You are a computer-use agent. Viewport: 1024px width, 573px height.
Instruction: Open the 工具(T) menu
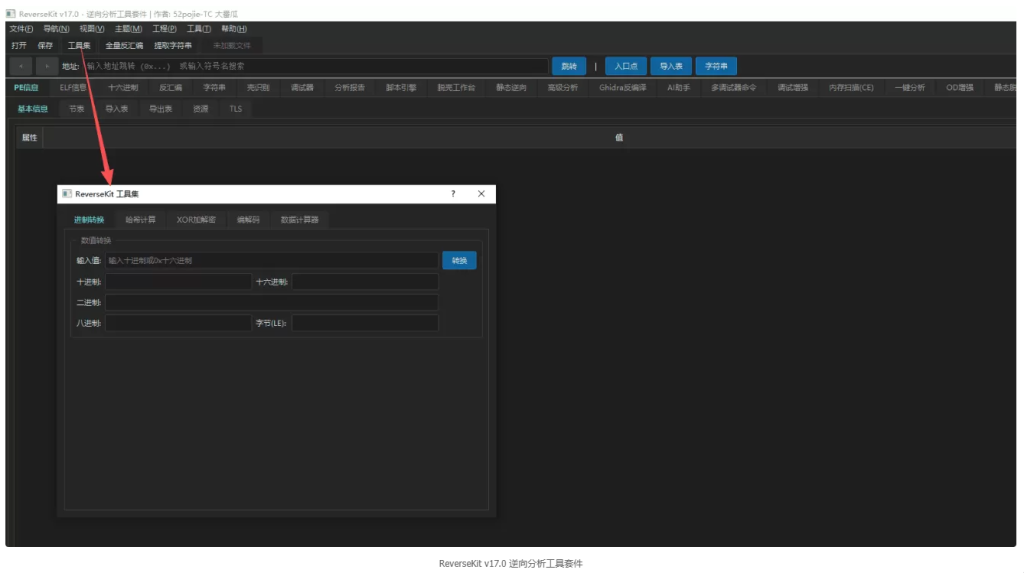coord(199,29)
